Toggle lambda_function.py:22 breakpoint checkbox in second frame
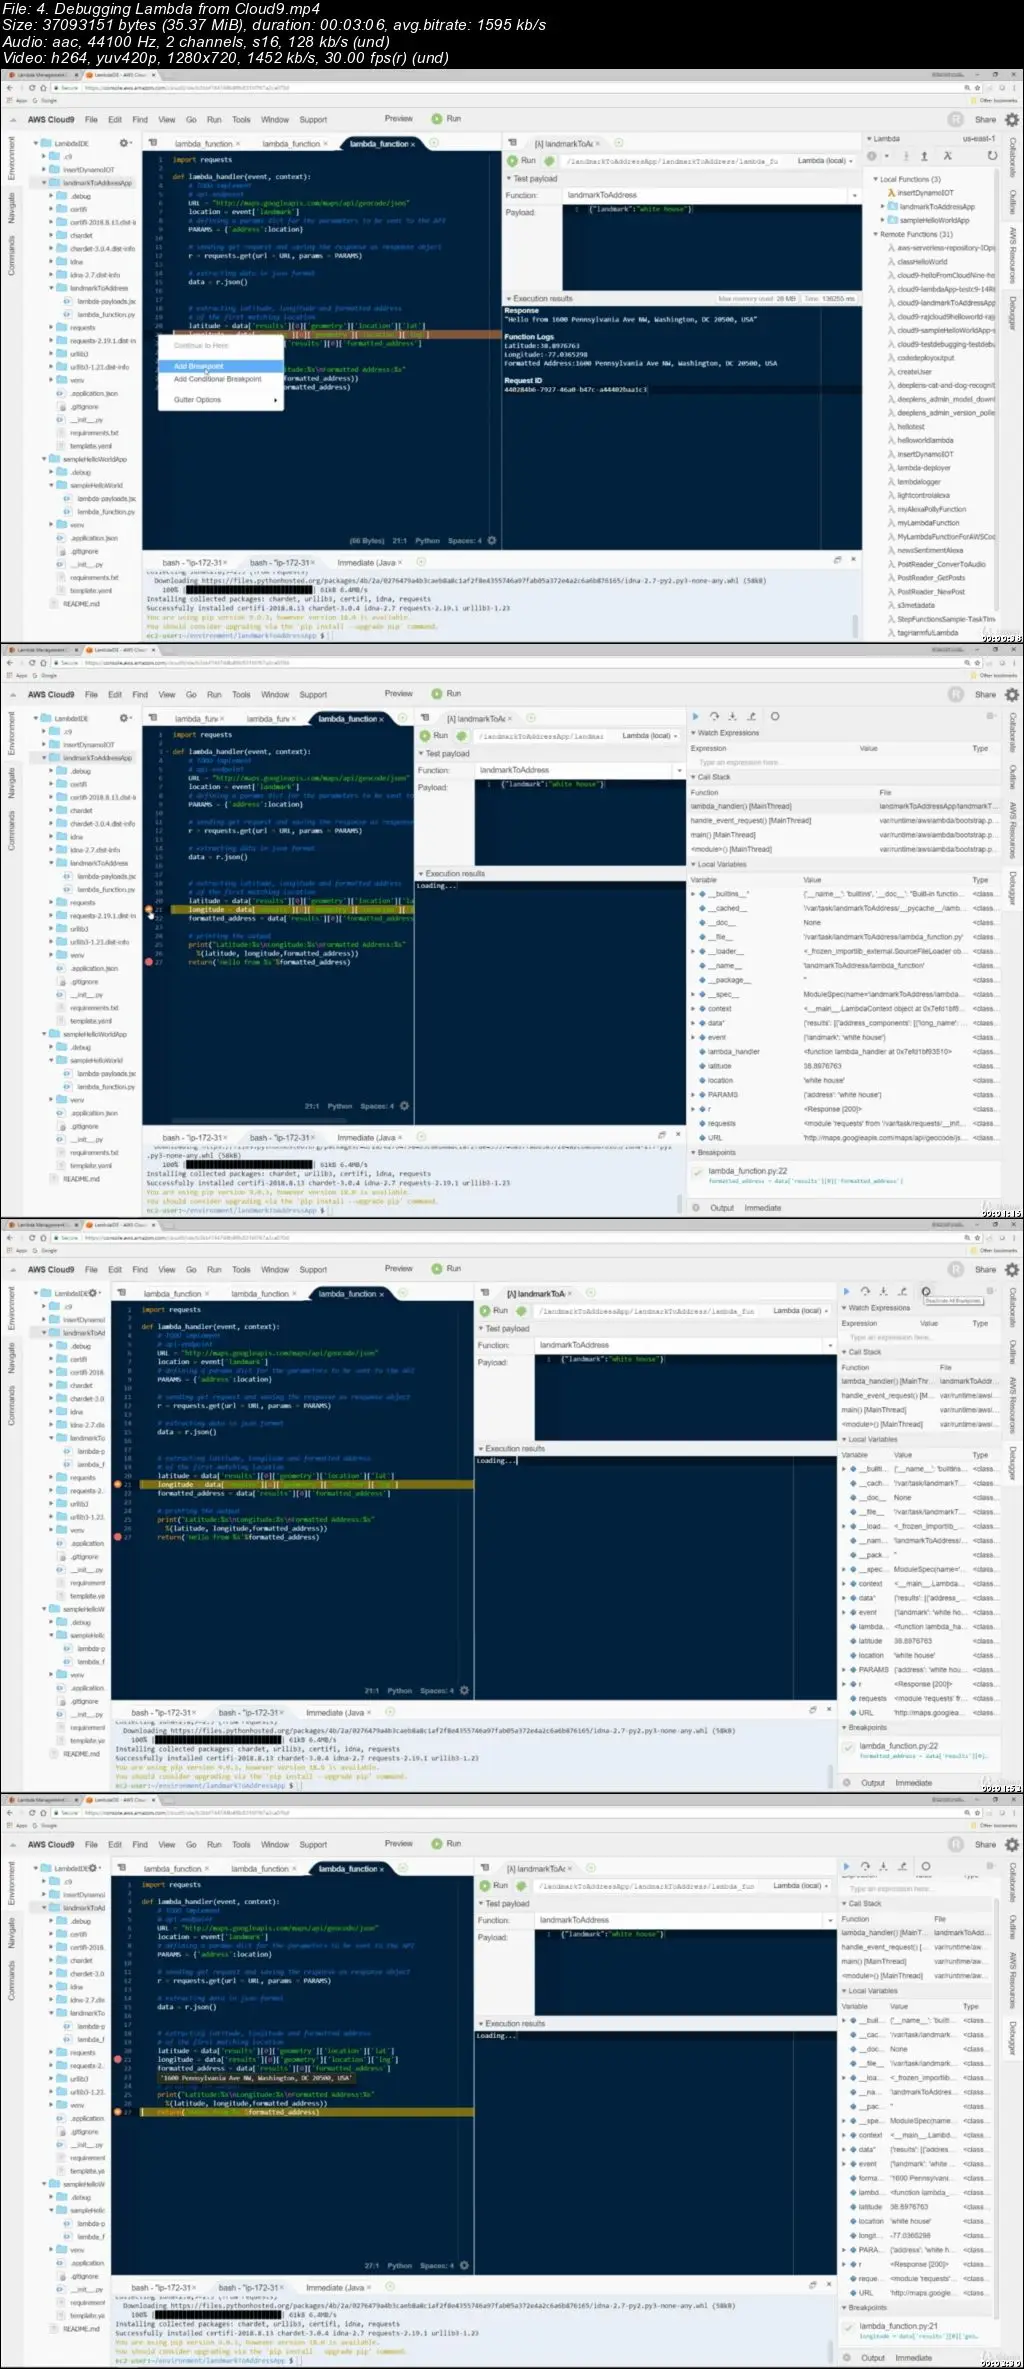1024x2369 pixels. [697, 1174]
